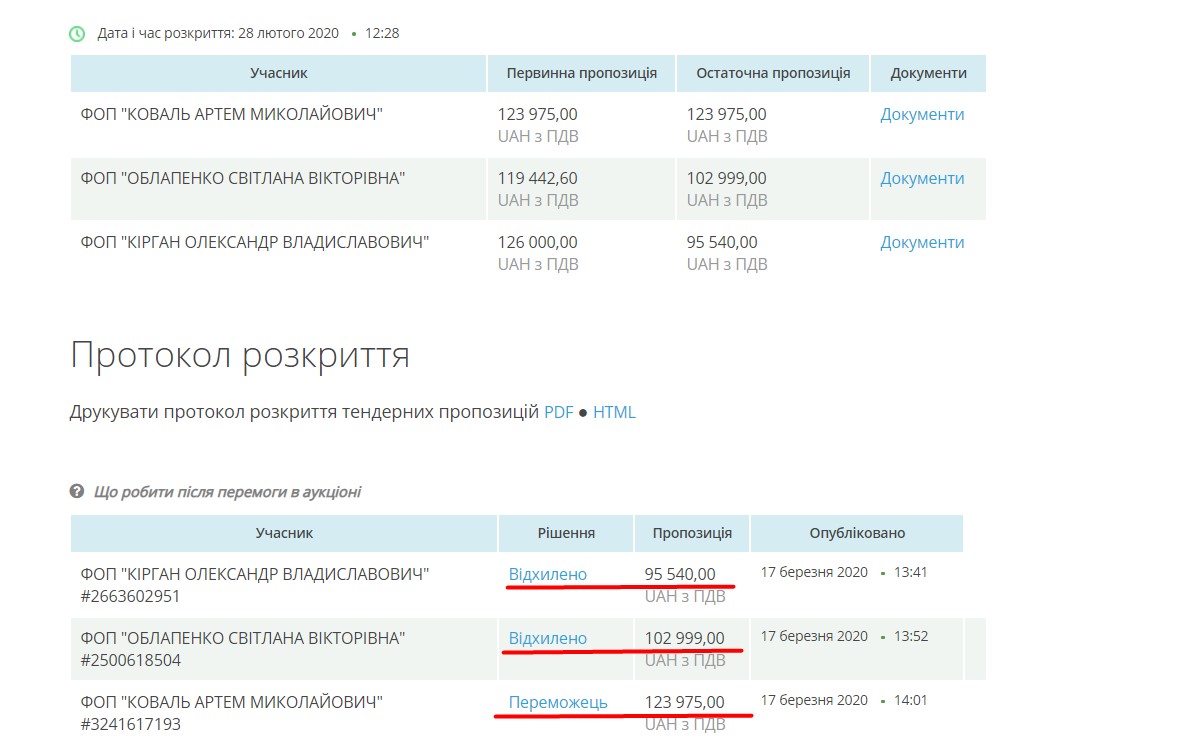Select the Протокол розкриття section heading

coord(240,355)
